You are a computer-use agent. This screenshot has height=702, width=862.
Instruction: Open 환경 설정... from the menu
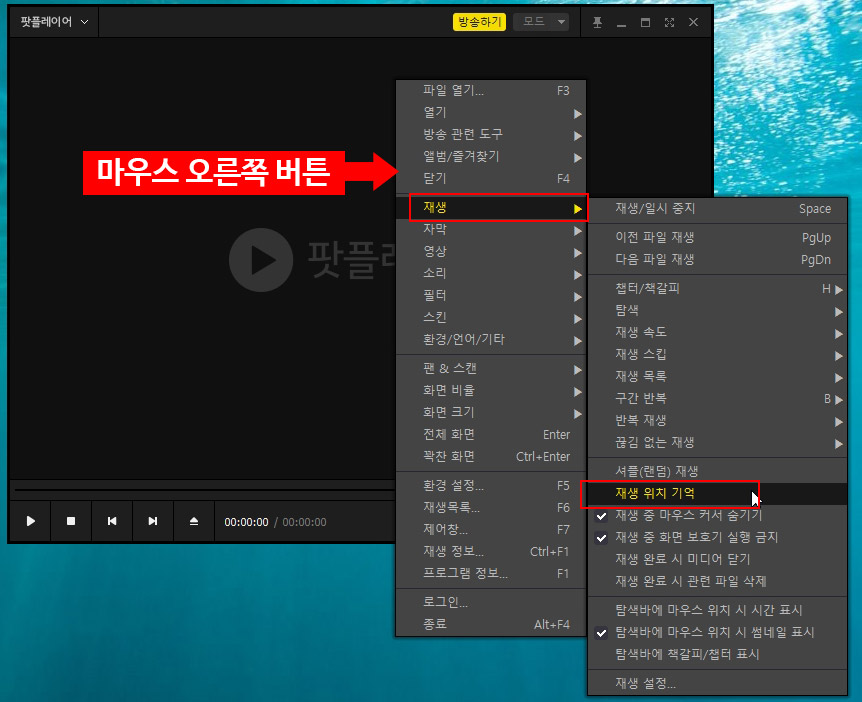pyautogui.click(x=491, y=485)
